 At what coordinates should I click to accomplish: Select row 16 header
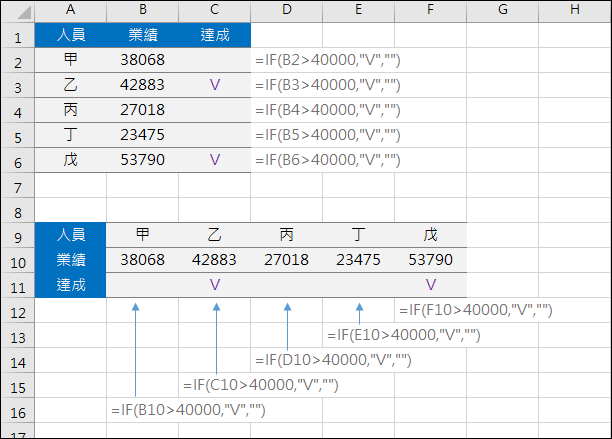pos(18,412)
